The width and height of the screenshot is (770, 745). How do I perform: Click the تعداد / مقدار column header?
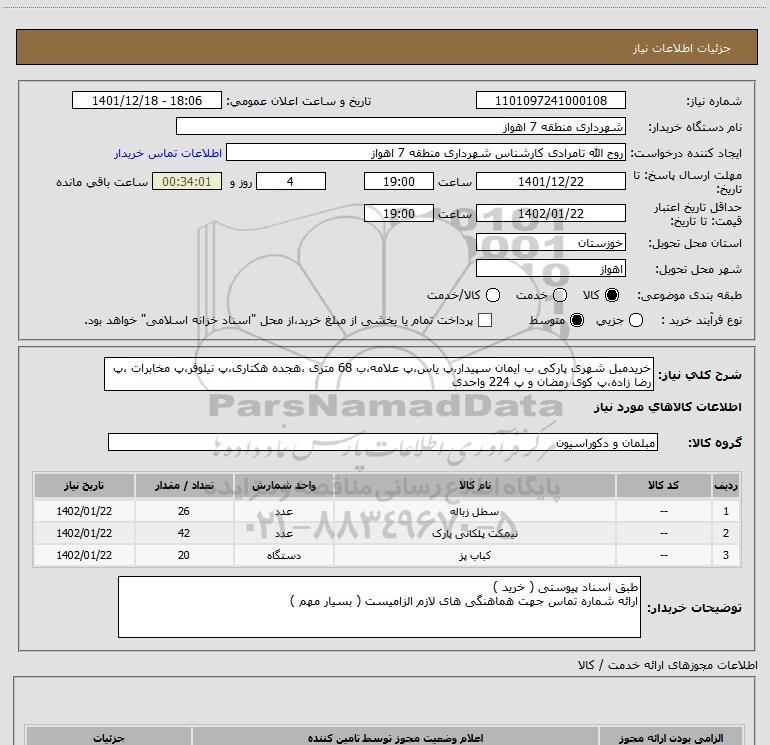click(x=184, y=486)
